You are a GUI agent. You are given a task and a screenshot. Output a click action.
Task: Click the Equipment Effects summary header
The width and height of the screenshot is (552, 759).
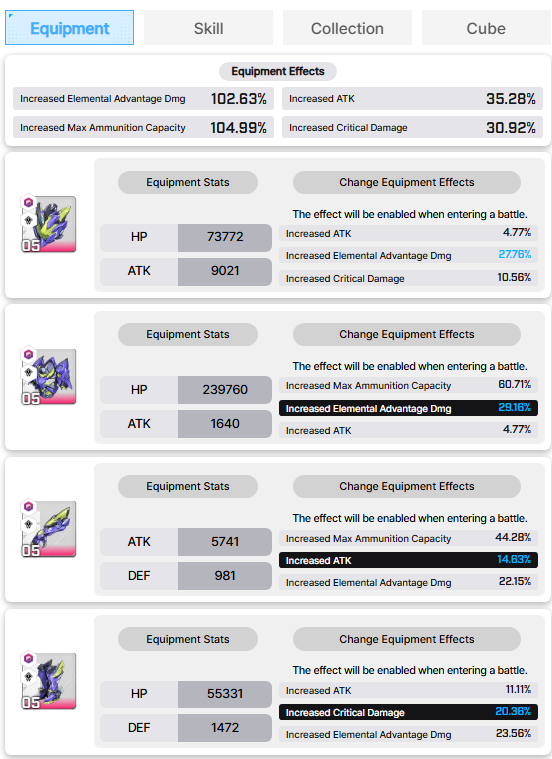pos(278,71)
